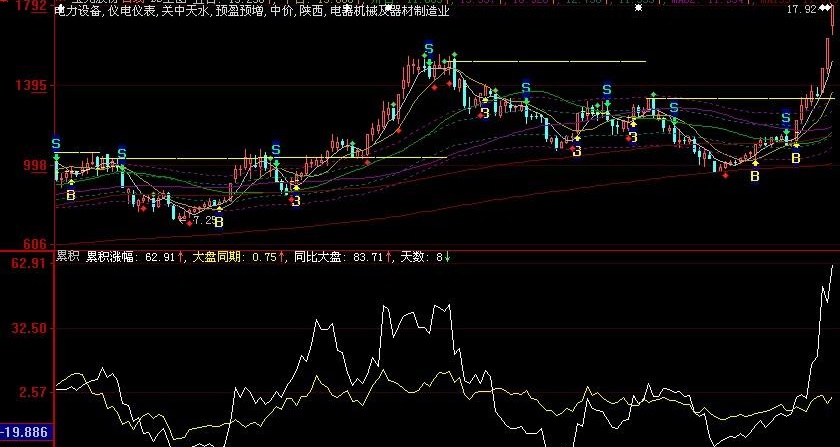Click the red up arrow after 同比大盘: 83.71
The width and height of the screenshot is (840, 447).
click(388, 257)
